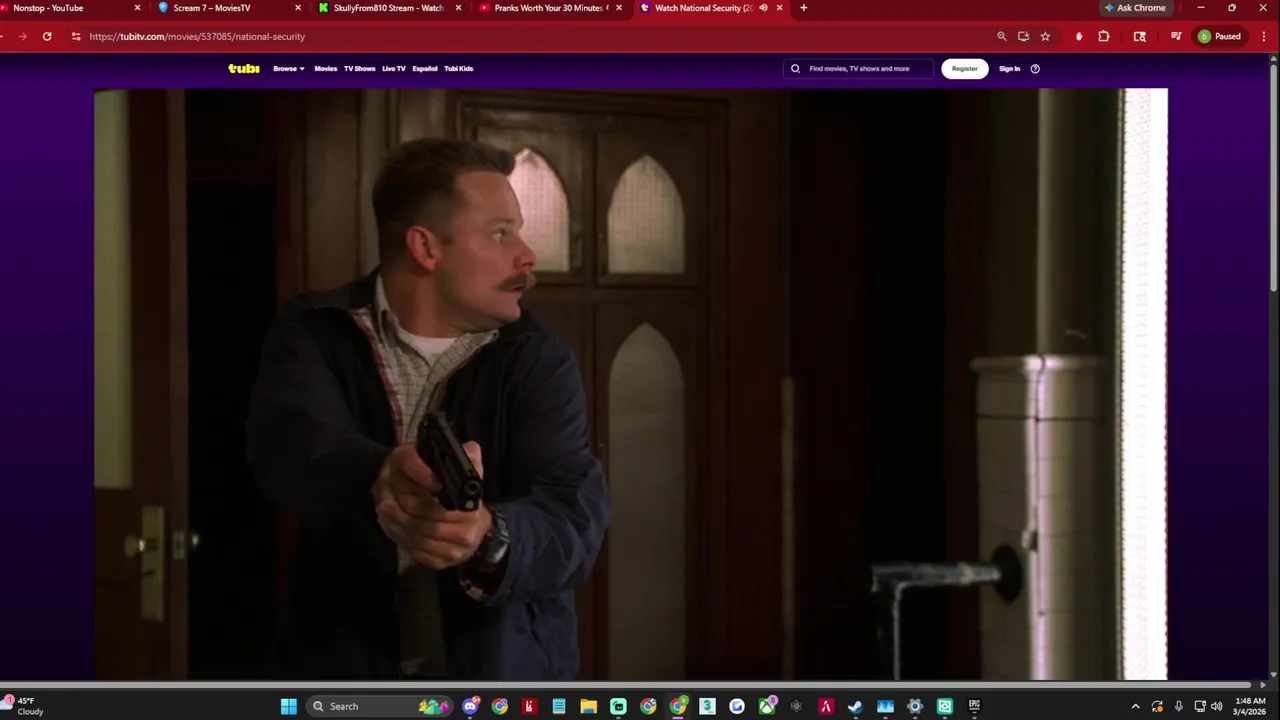Viewport: 1280px width, 720px height.
Task: Click the red extension icon in toolbar
Action: 1078,36
